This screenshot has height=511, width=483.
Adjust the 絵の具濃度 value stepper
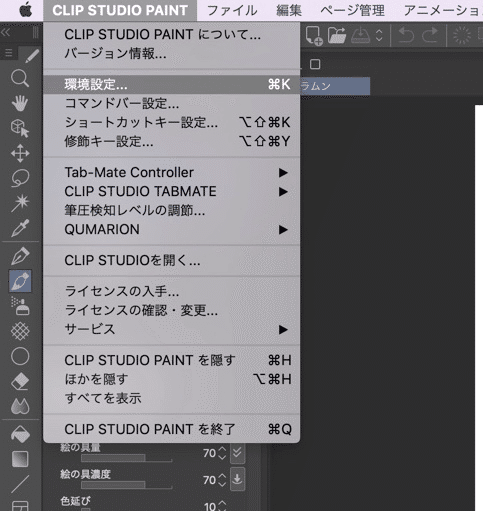(222, 480)
